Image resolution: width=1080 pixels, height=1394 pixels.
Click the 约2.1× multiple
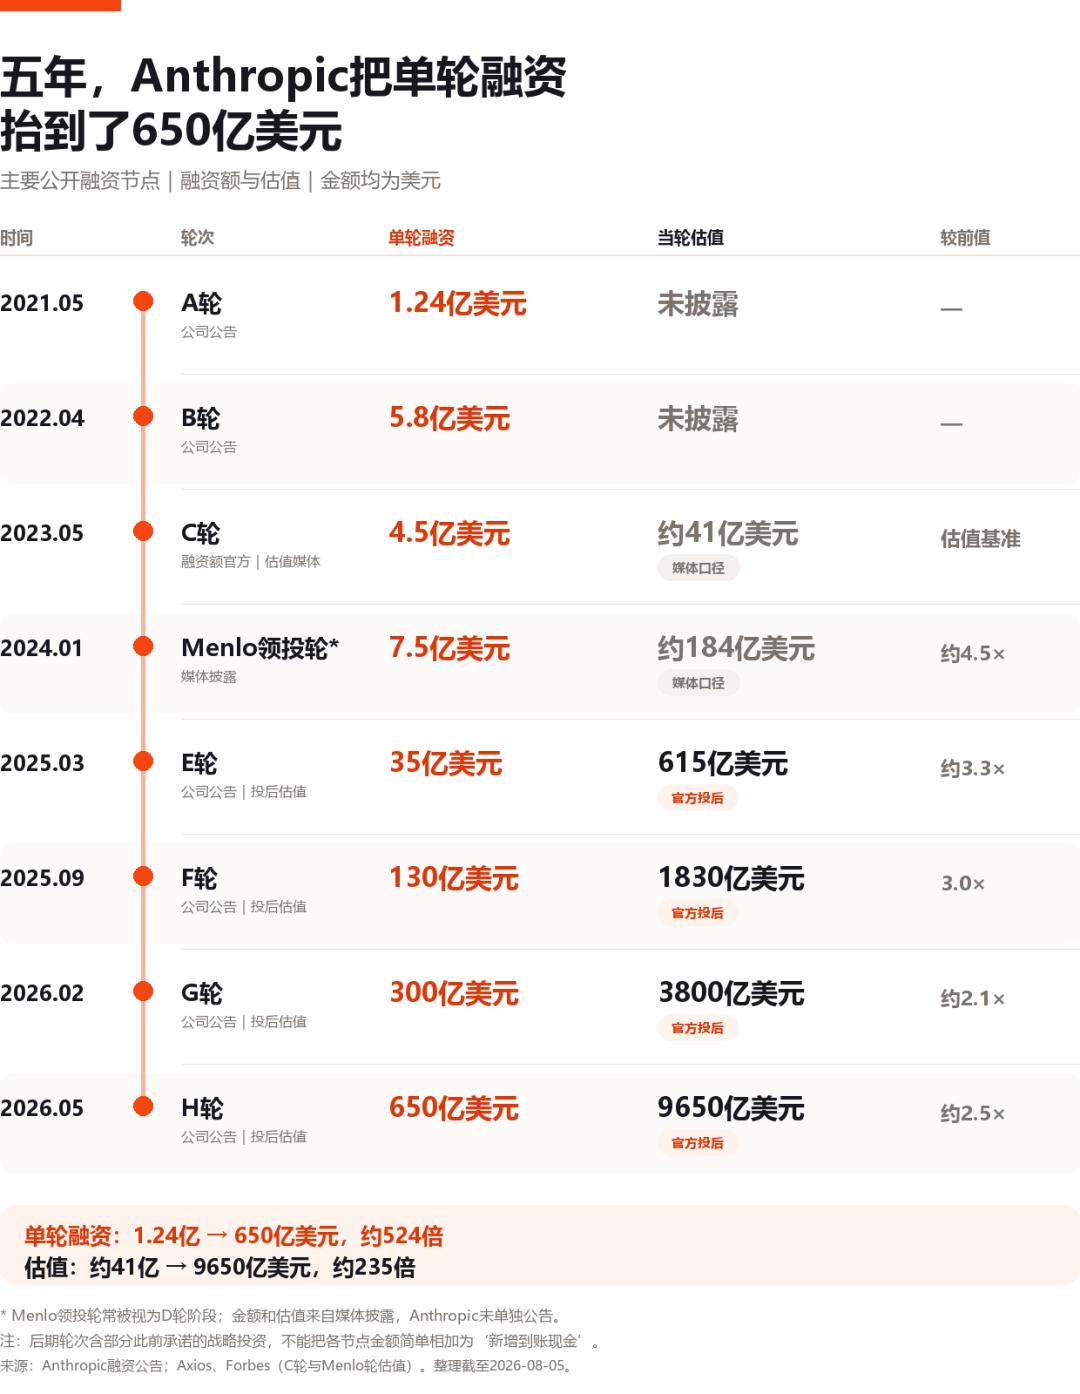972,999
